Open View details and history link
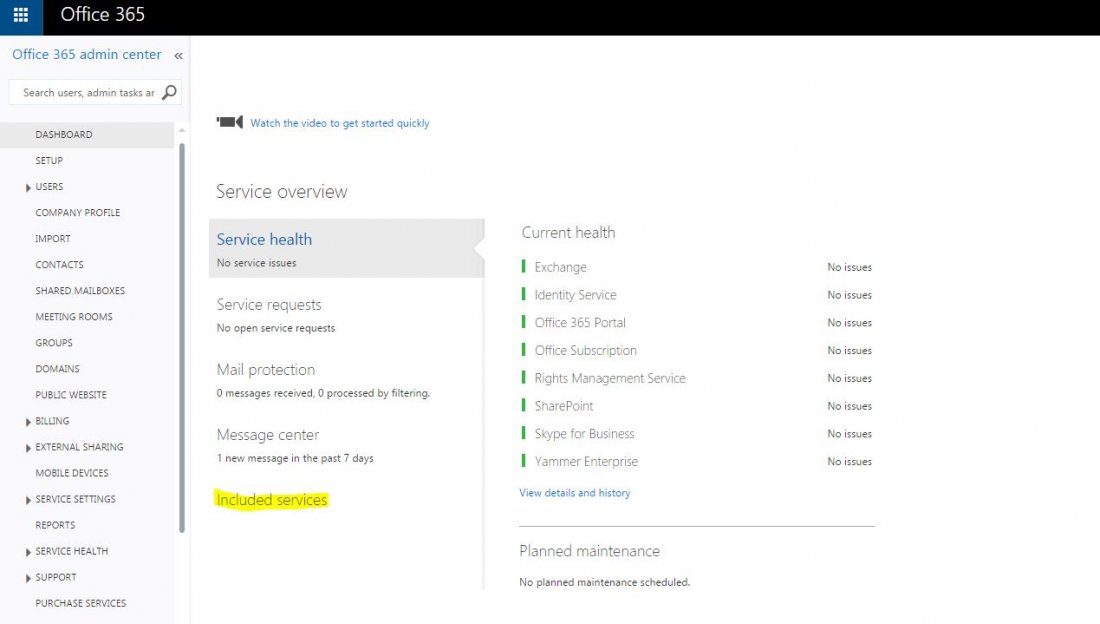The width and height of the screenshot is (1100, 624). point(575,493)
